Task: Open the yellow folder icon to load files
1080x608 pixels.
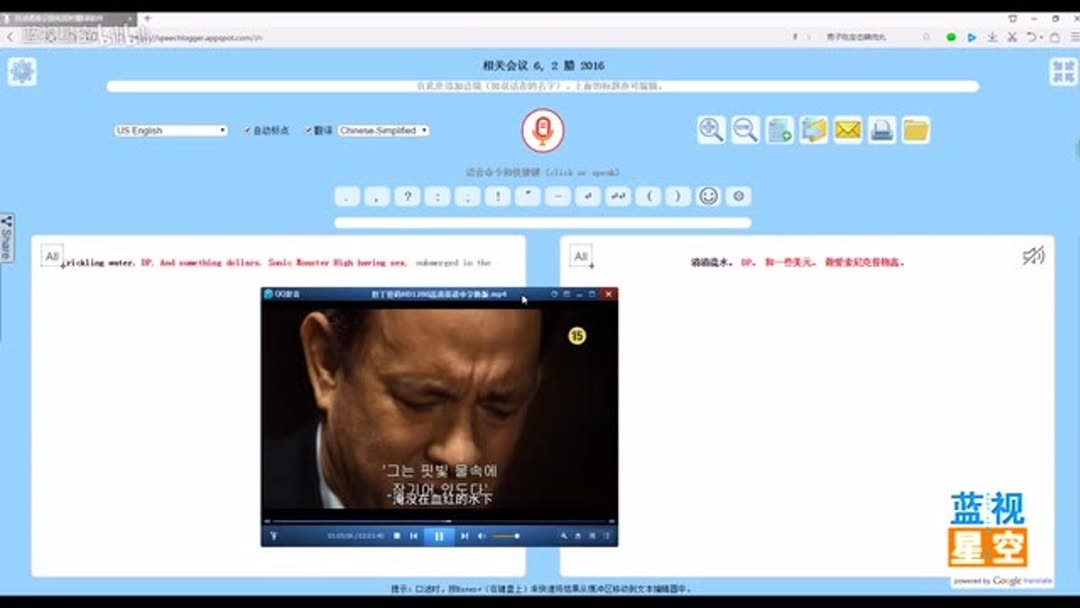Action: tap(914, 130)
